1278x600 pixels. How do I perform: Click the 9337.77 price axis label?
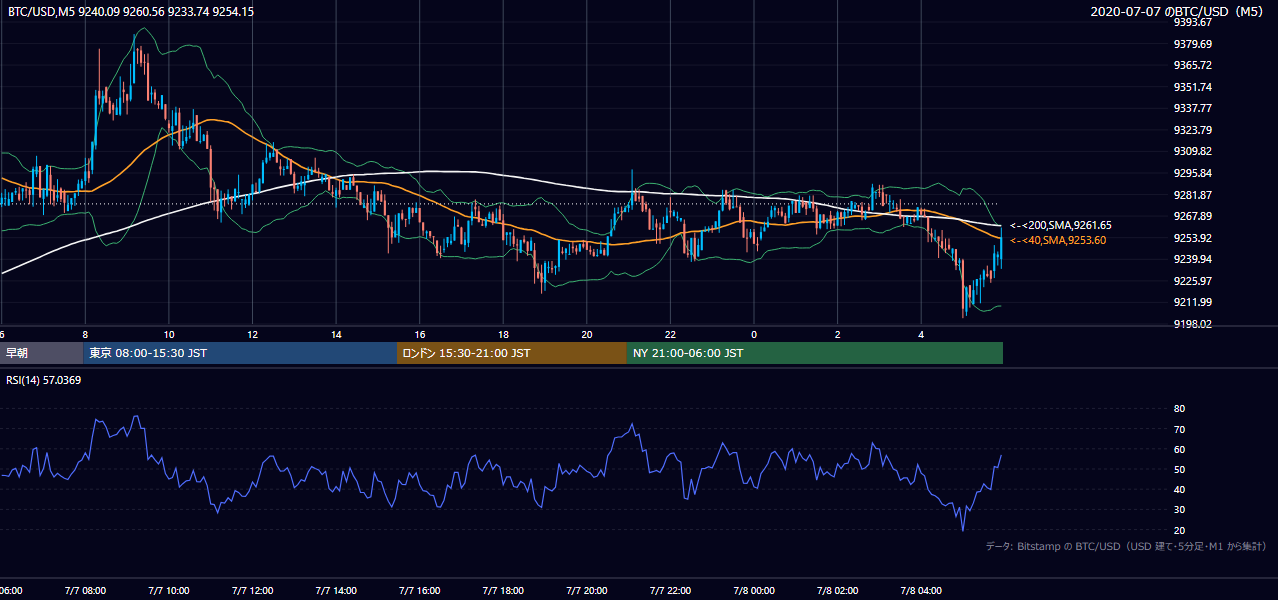(x=1192, y=108)
